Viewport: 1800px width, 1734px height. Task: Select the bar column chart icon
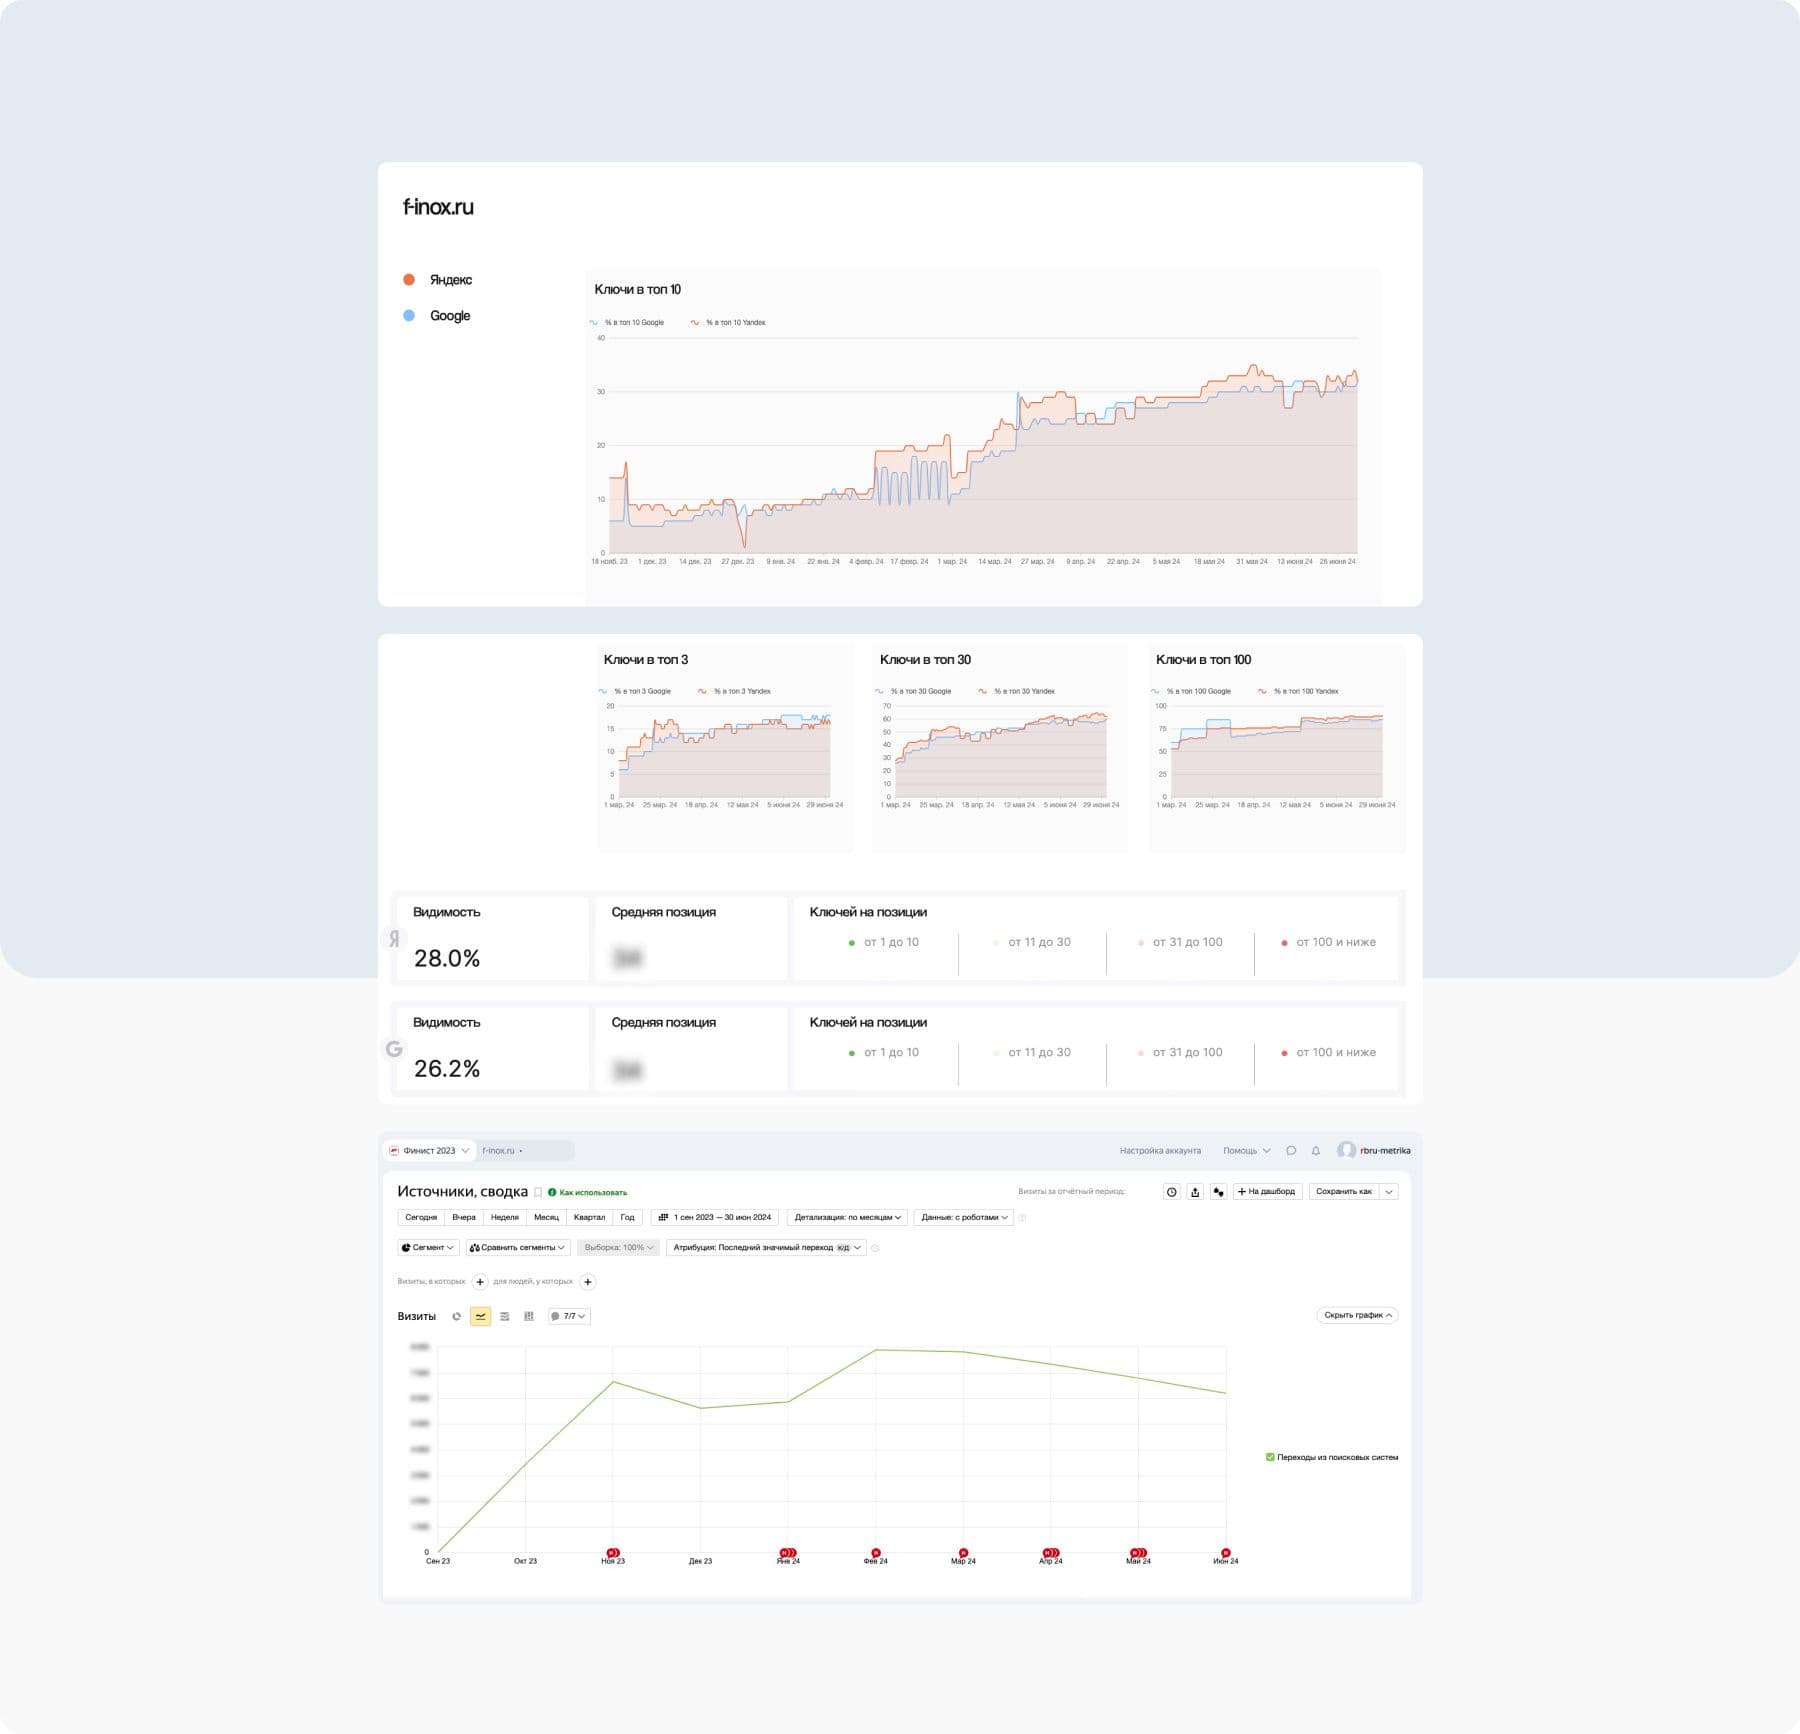pos(529,1317)
